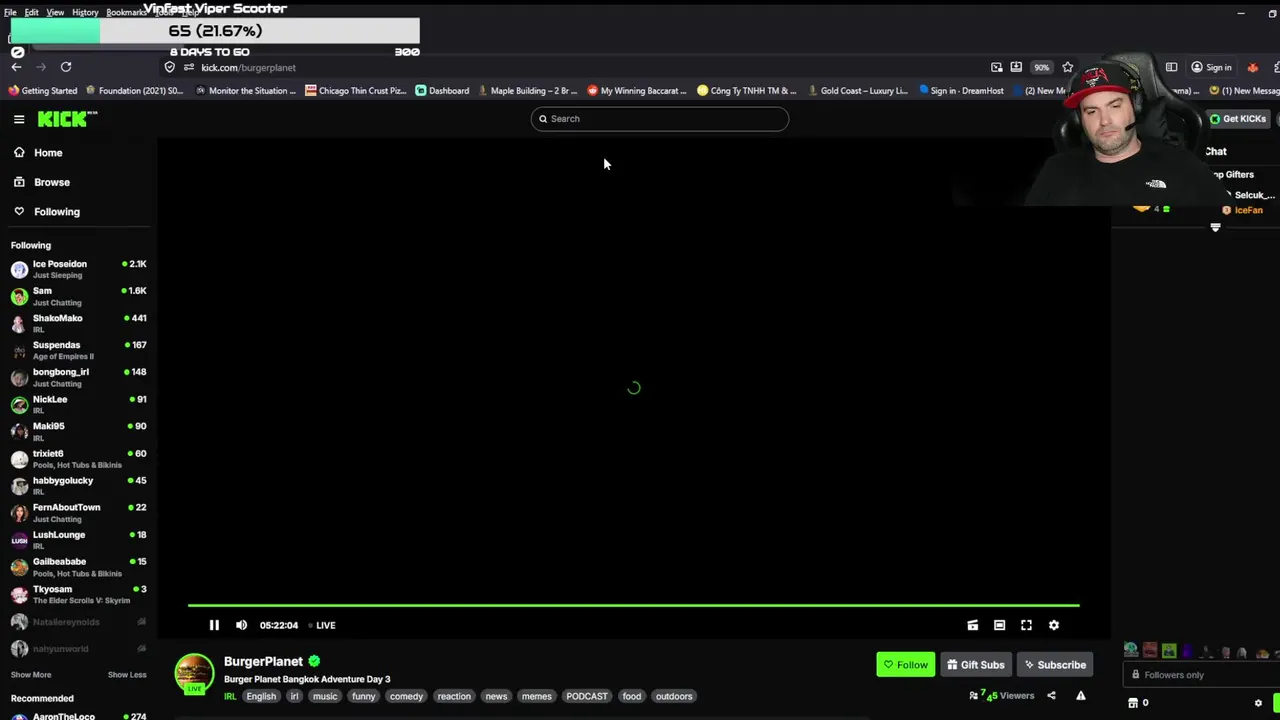Viewport: 1280px width, 720px height.
Task: Click the news tag
Action: click(496, 697)
